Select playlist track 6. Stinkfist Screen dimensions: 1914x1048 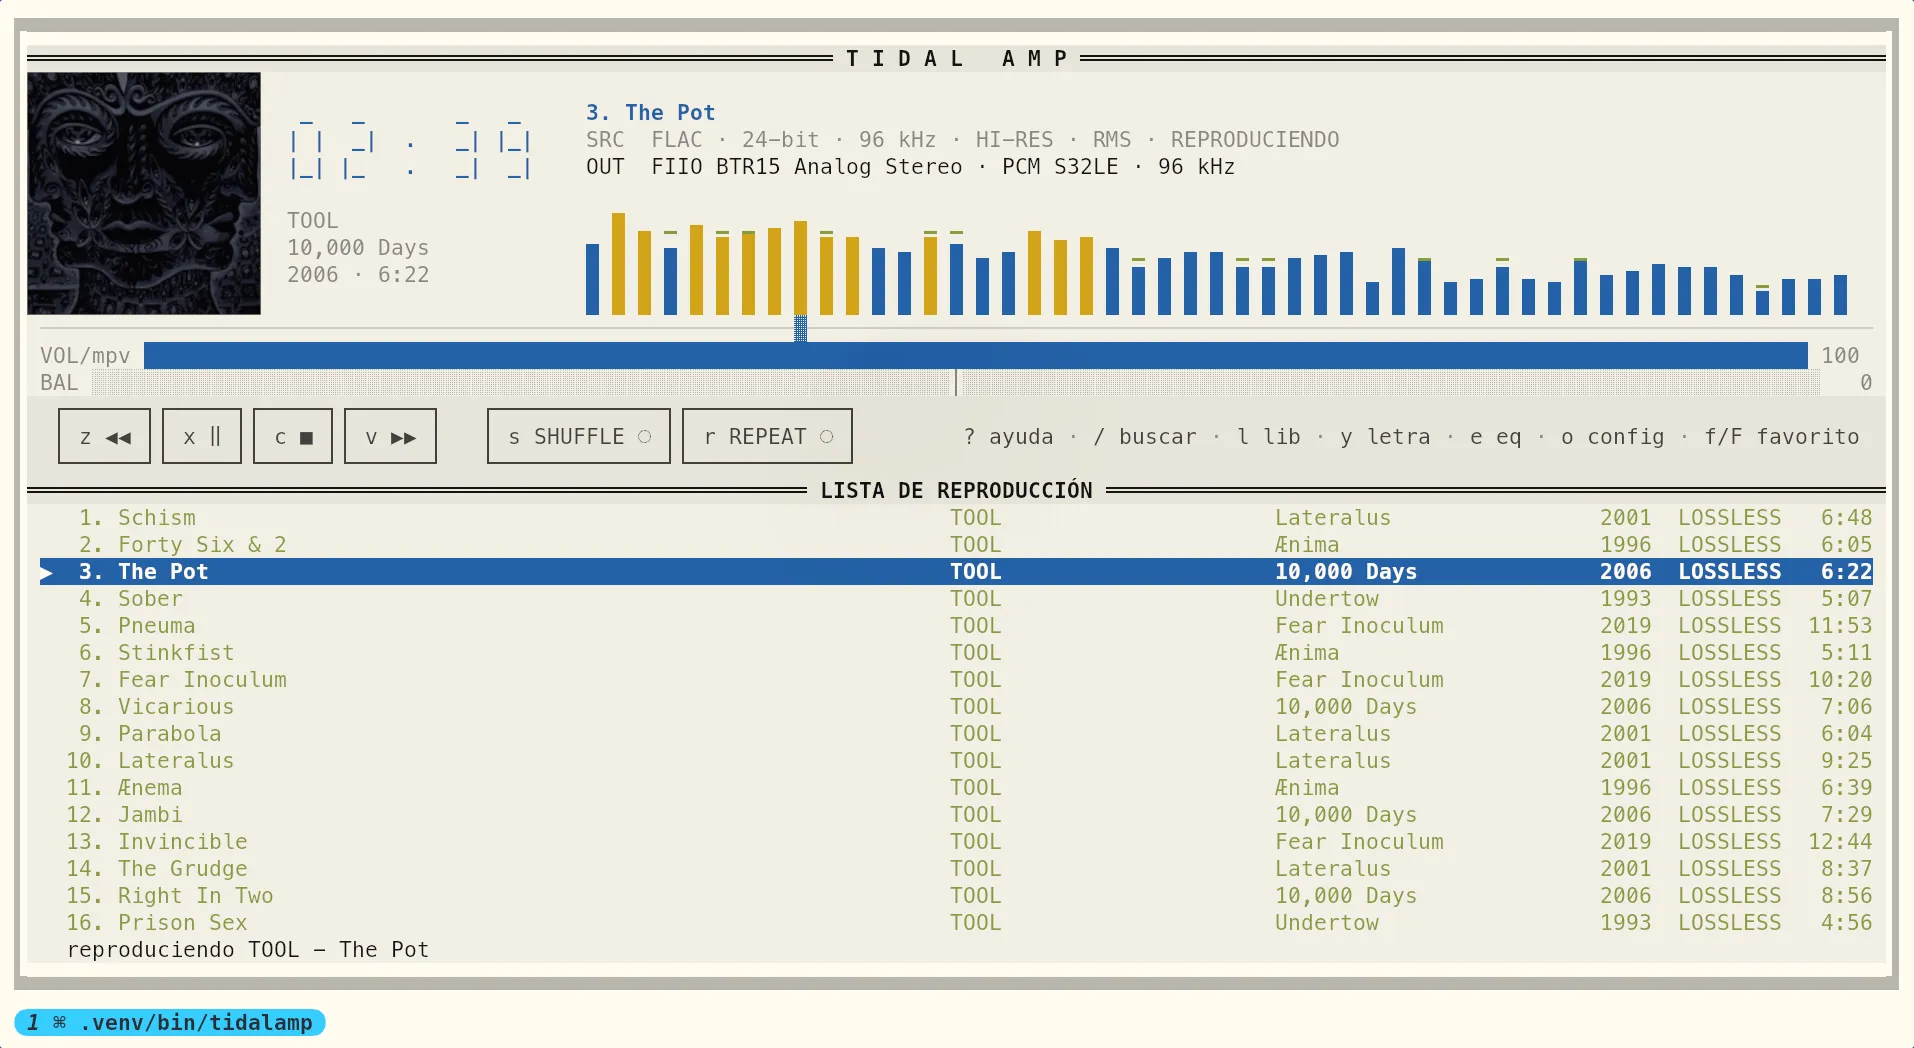click(956, 652)
